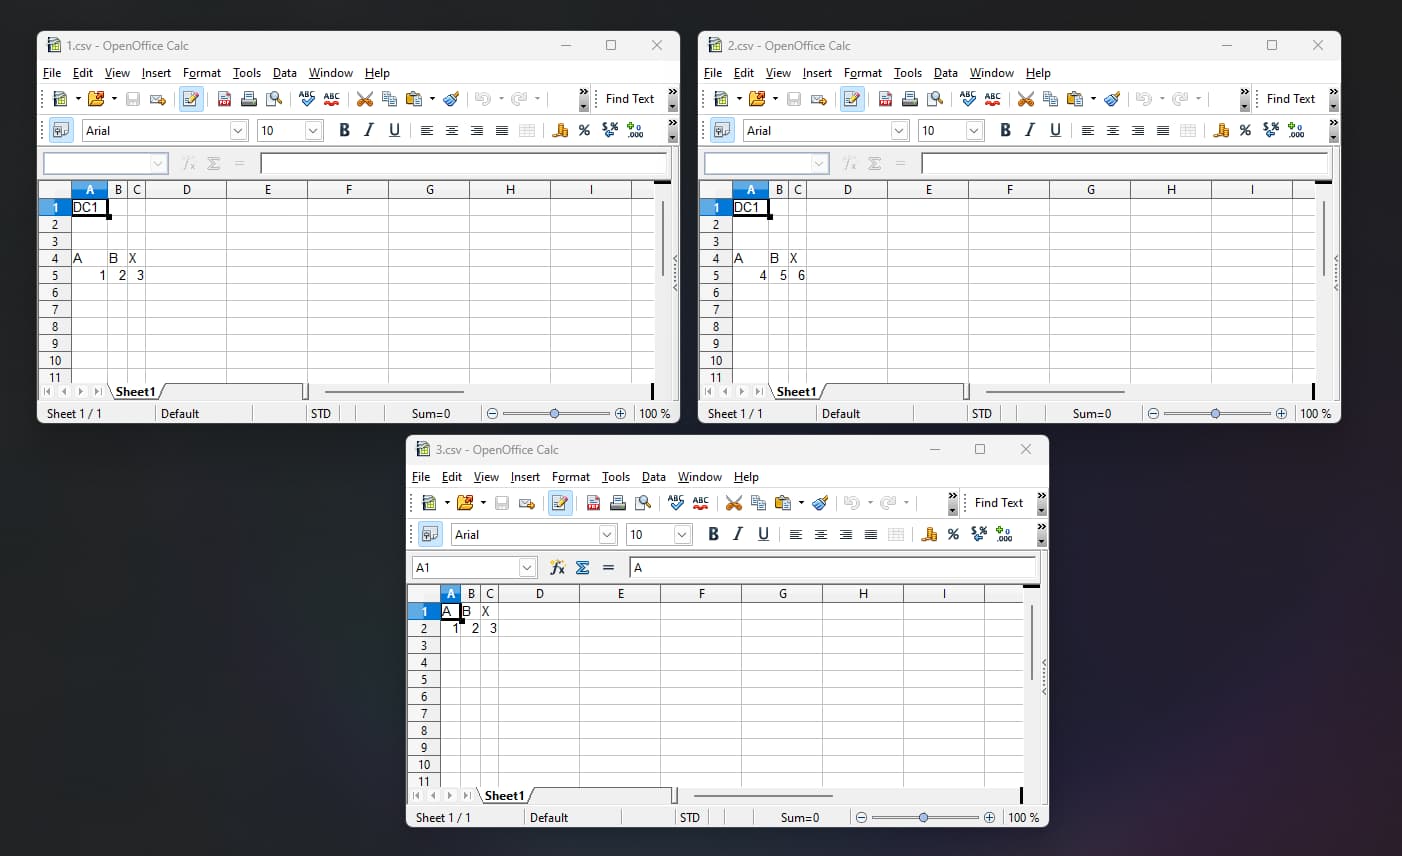
Task: Open the Data menu in 1.csv window
Action: [x=284, y=73]
